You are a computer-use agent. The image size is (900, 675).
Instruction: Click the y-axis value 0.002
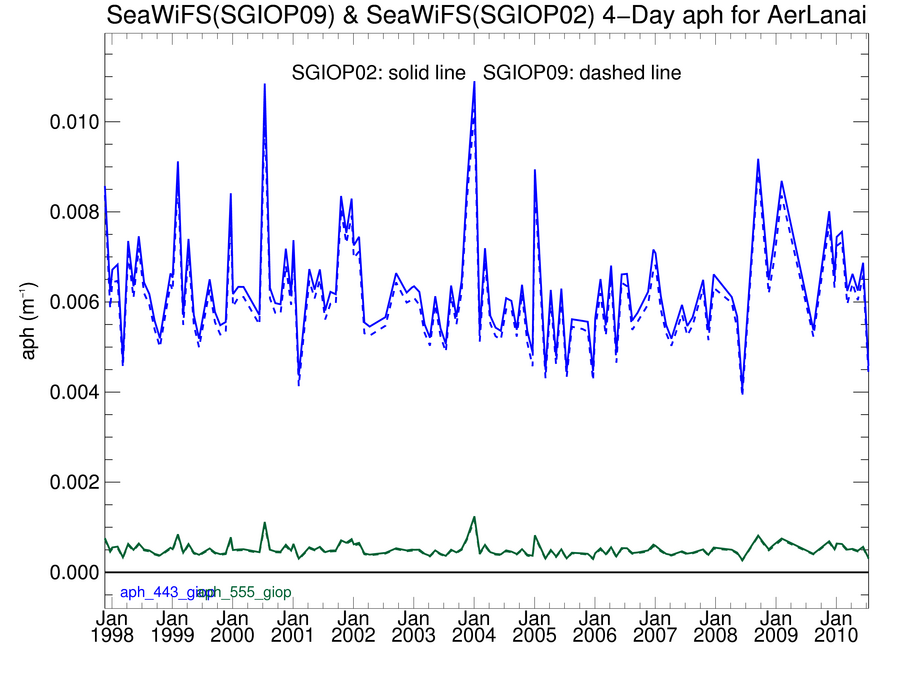tap(74, 482)
